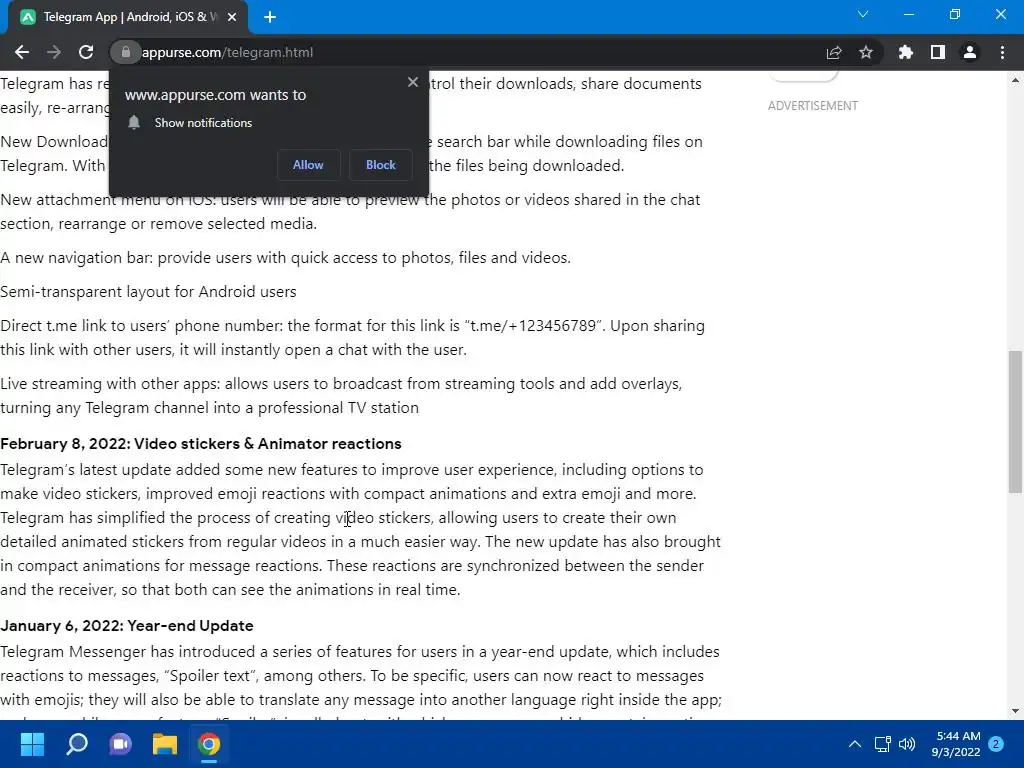Open the Chrome profile avatar
The image size is (1024, 768).
(x=970, y=52)
